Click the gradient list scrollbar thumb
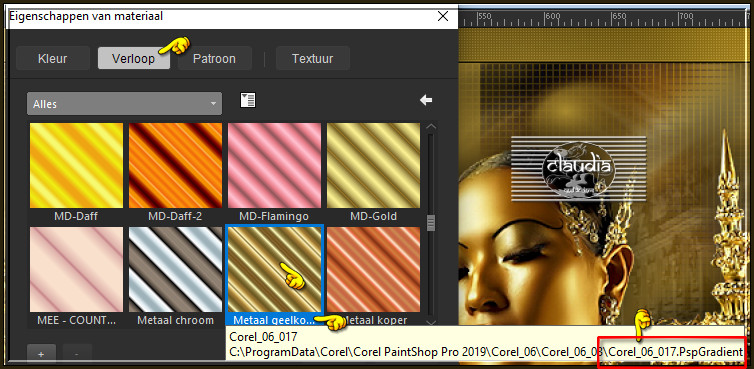 pos(431,223)
